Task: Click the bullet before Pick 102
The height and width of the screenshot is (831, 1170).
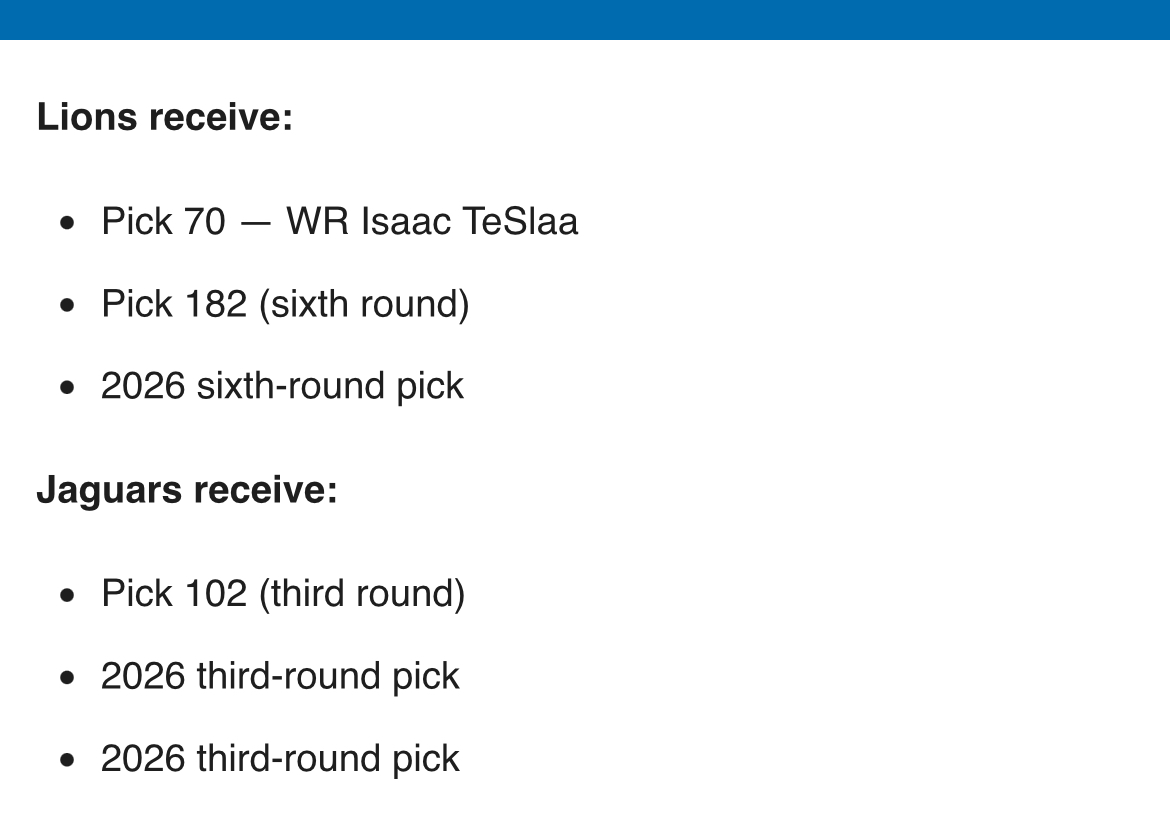Action: [67, 596]
